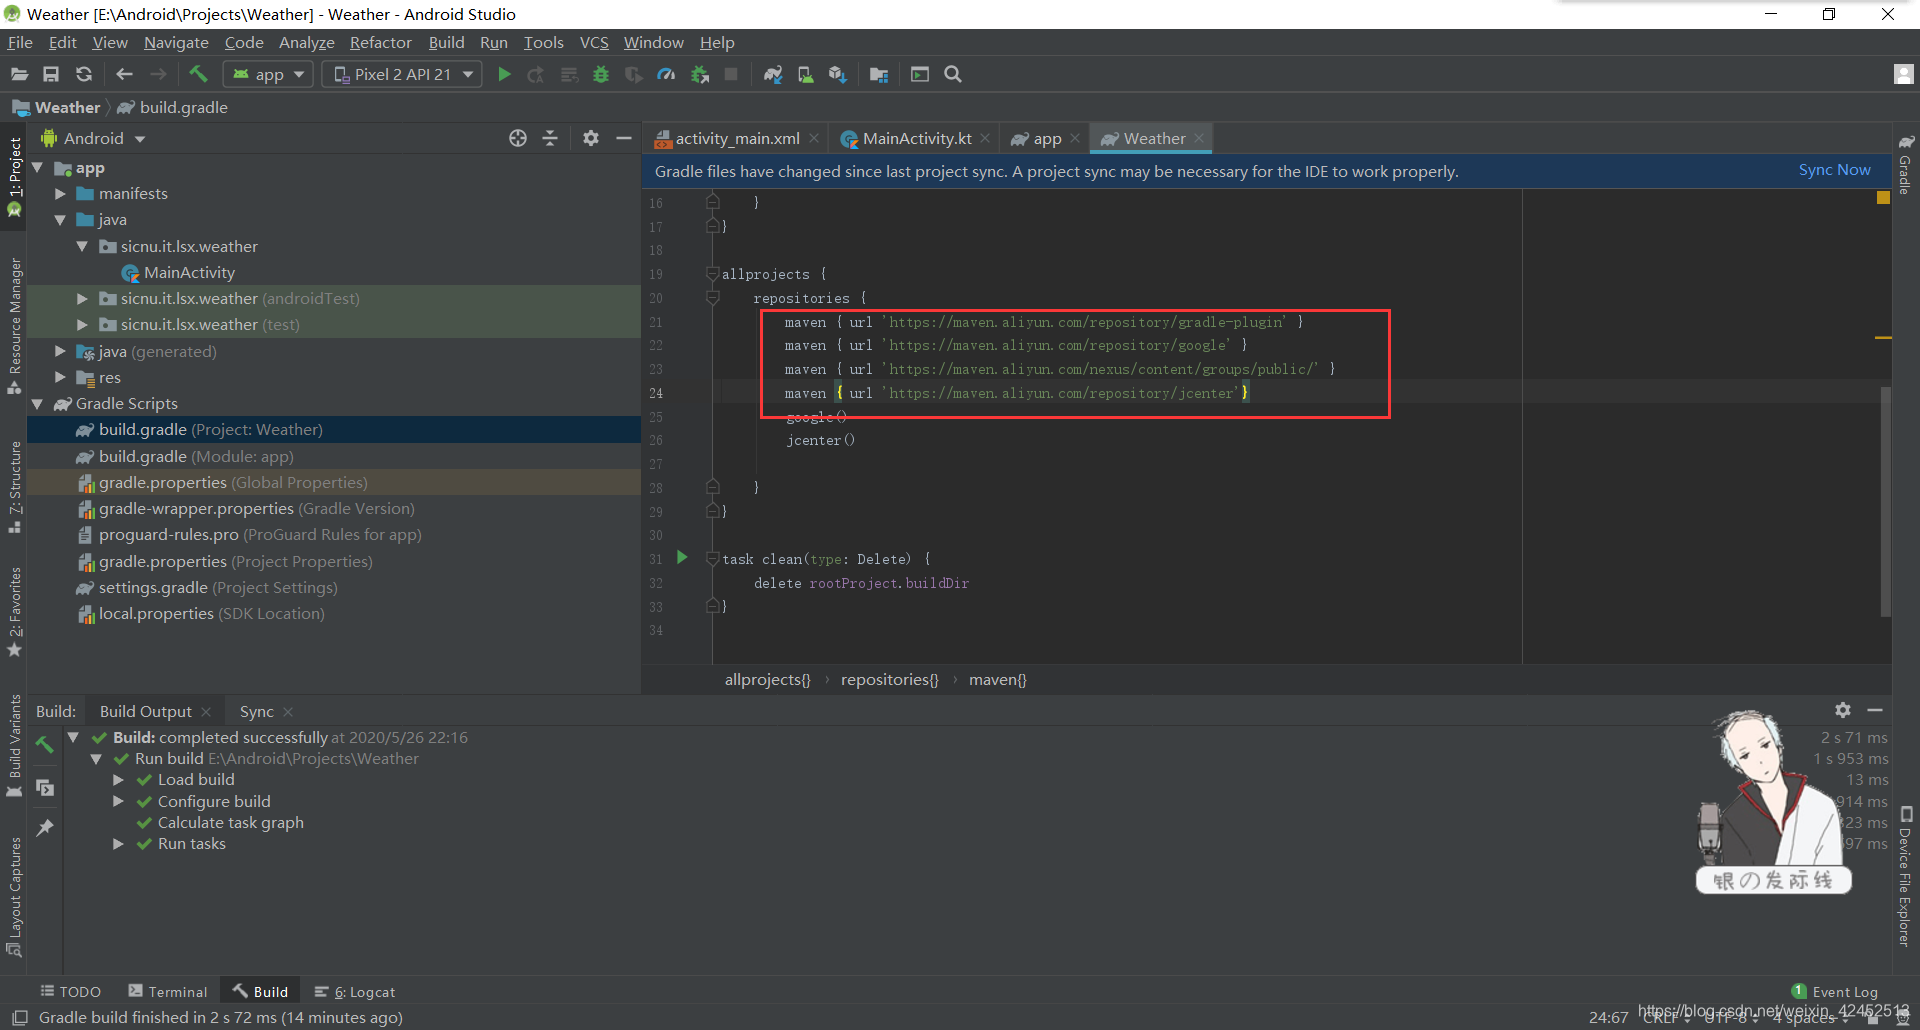The image size is (1920, 1030).
Task: Open the AVD Manager
Action: [x=806, y=74]
